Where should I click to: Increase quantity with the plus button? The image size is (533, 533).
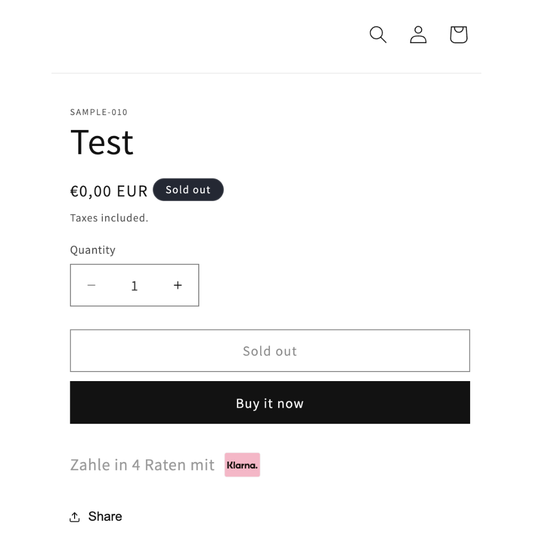(177, 285)
